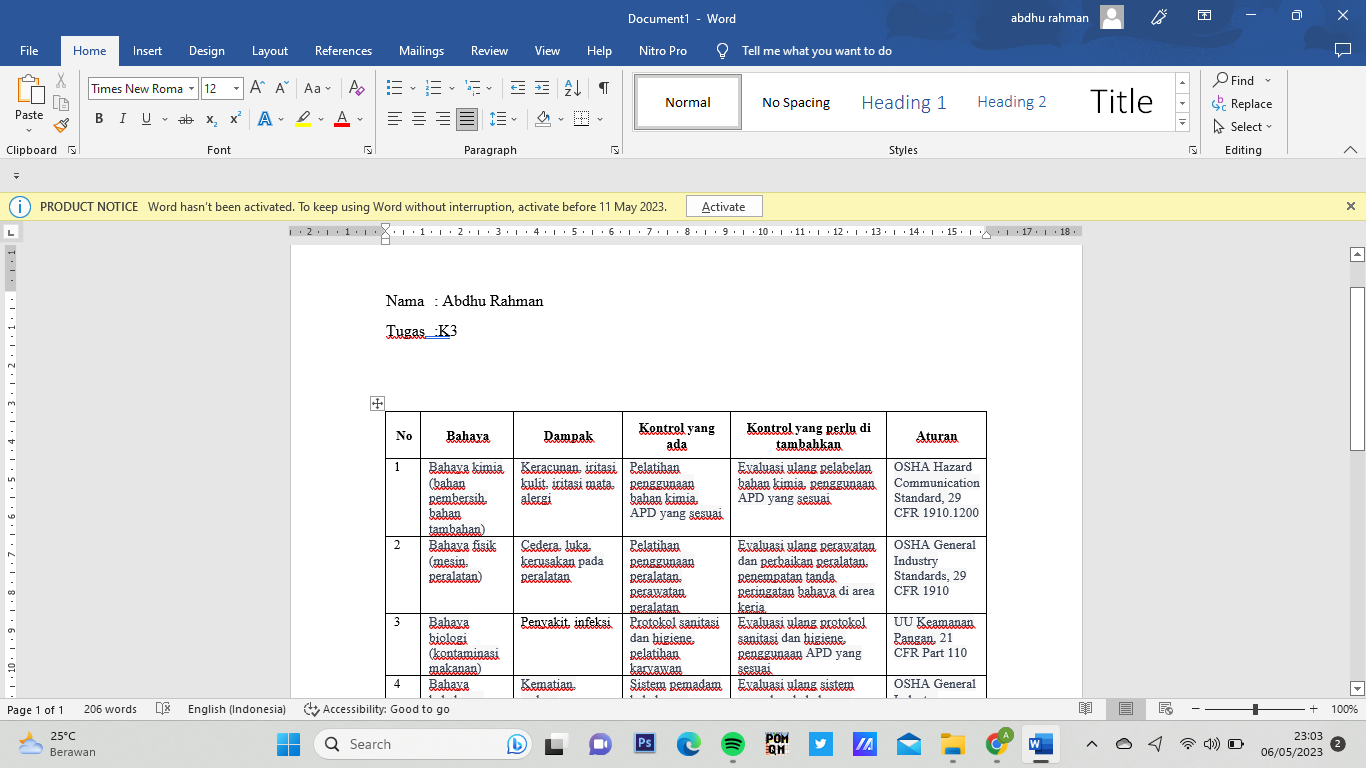Click the Activate button
The height and width of the screenshot is (768, 1366).
click(x=724, y=206)
